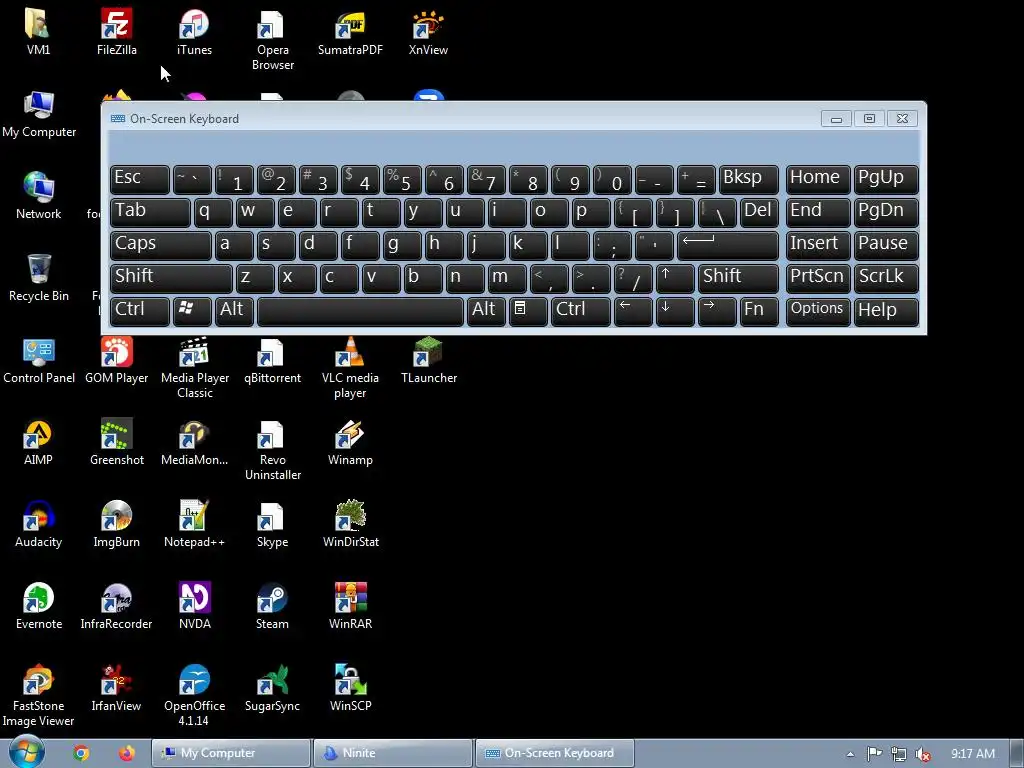Image resolution: width=1024 pixels, height=768 pixels.
Task: Select the Recycle Bin icon
Action: [39, 278]
